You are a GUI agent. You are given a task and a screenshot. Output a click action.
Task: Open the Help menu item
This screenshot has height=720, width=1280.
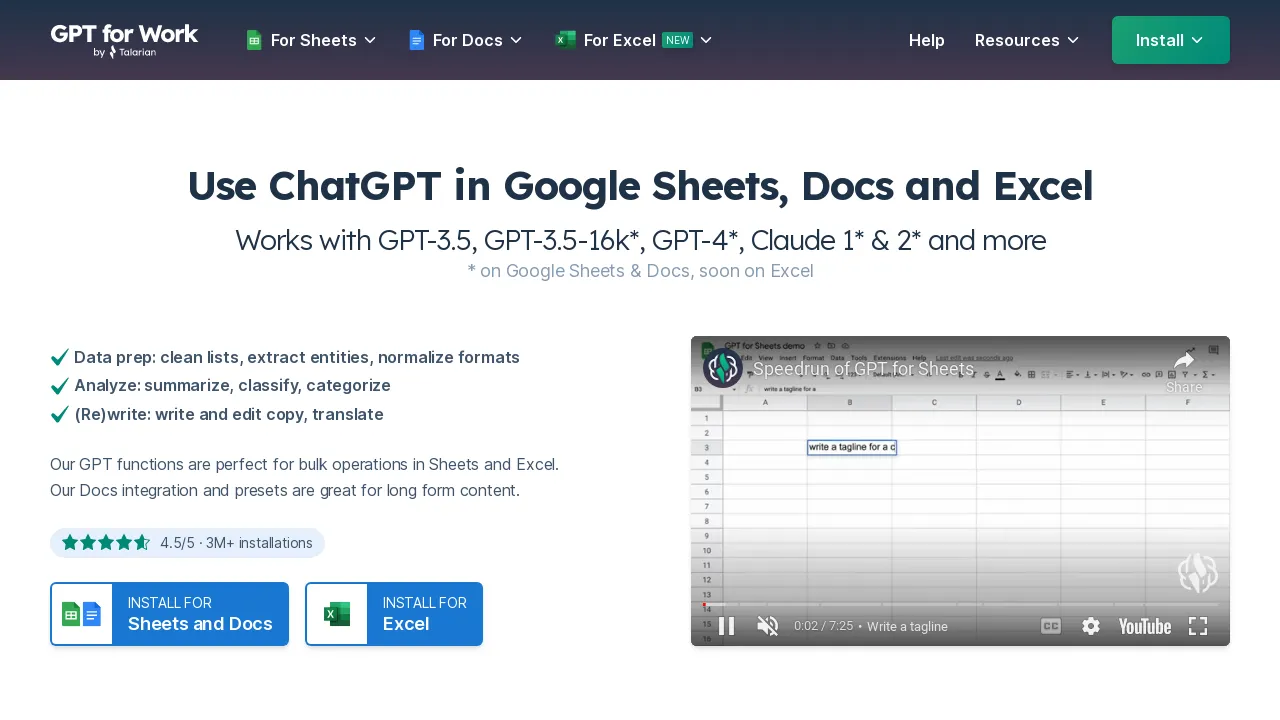pyautogui.click(x=926, y=40)
